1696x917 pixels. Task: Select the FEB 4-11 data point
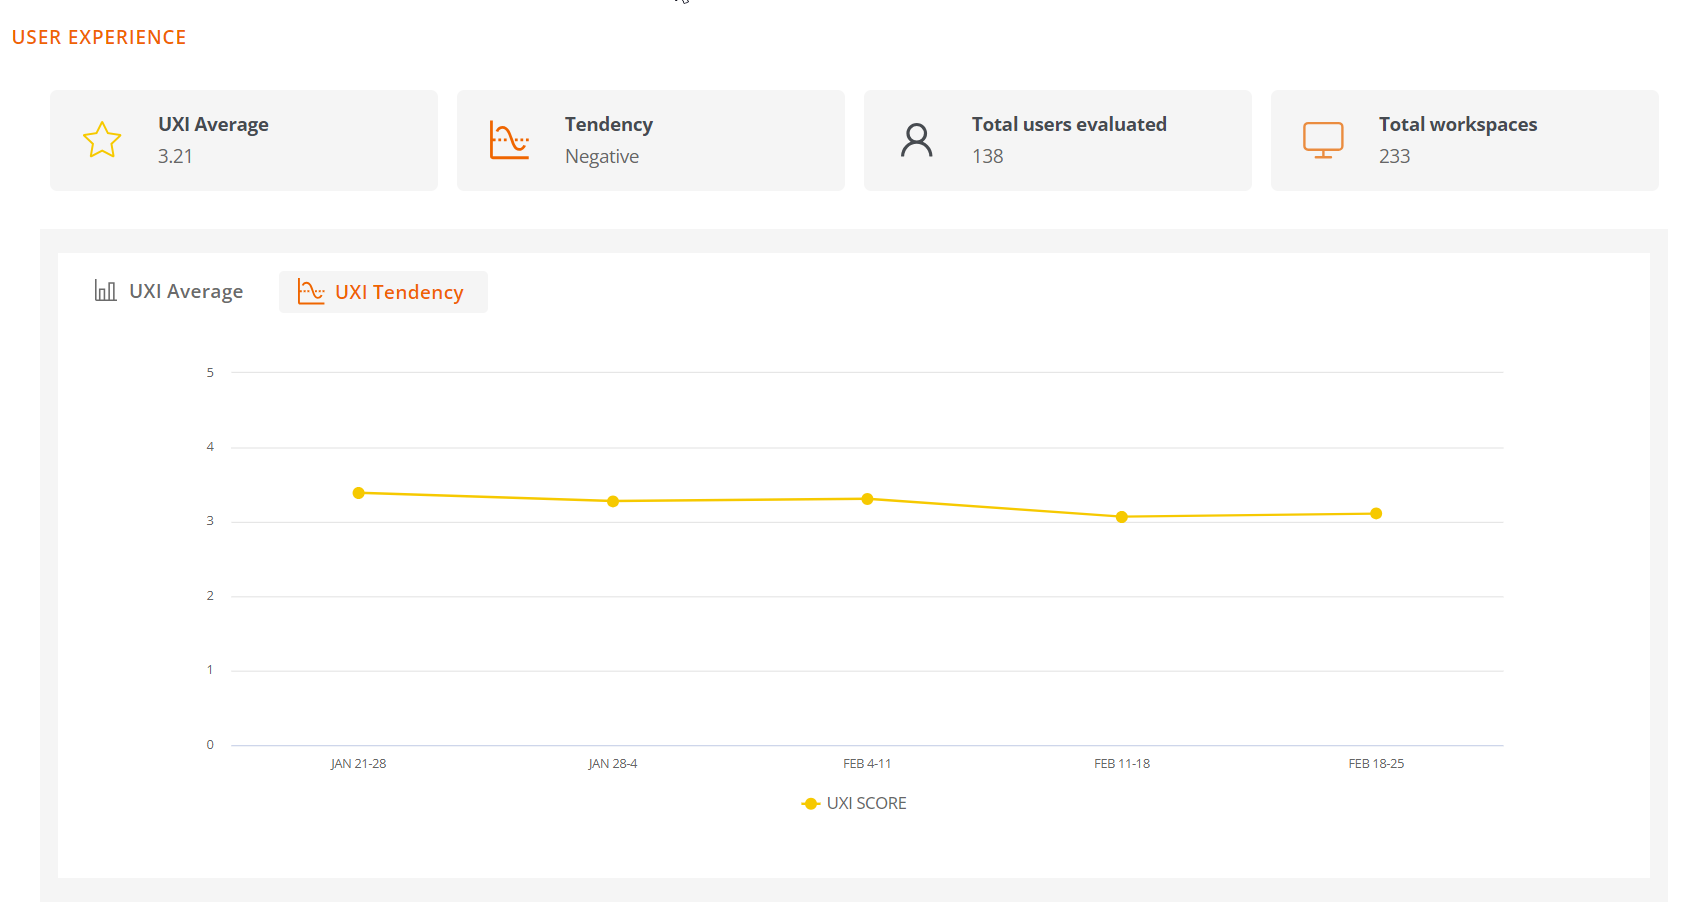click(867, 499)
